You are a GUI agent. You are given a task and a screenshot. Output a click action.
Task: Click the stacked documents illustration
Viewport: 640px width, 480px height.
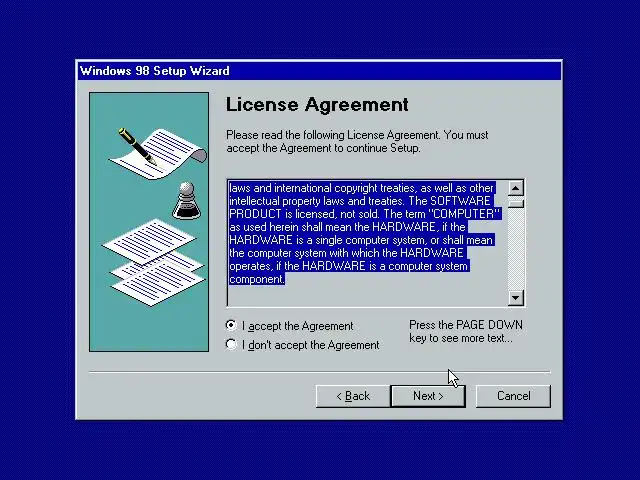point(153,262)
